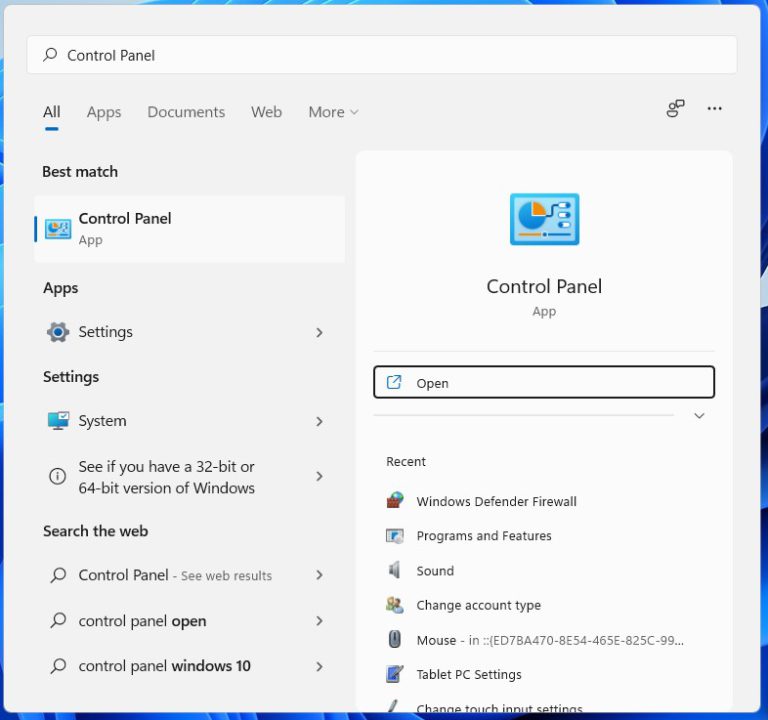Image resolution: width=768 pixels, height=720 pixels.
Task: Click the Mouse icon in Recent list
Action: (395, 640)
